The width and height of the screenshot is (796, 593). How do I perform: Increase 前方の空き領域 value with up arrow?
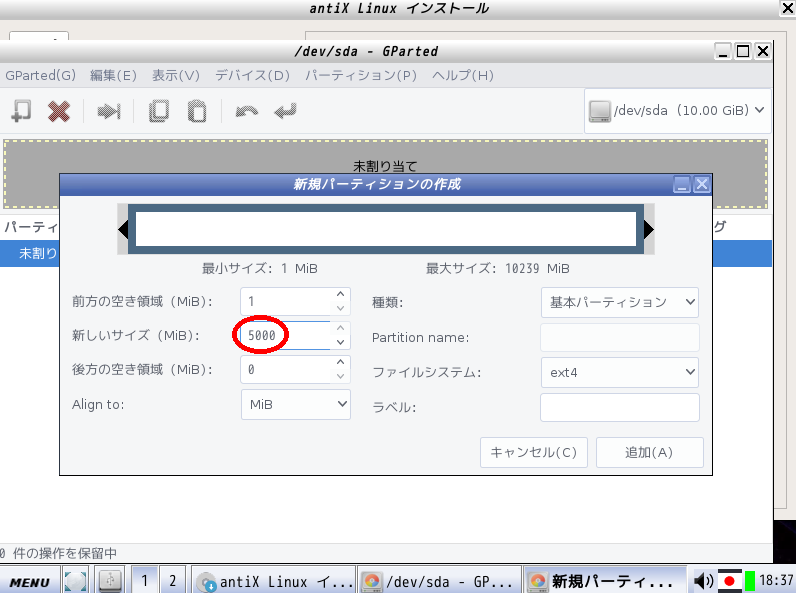point(341,294)
